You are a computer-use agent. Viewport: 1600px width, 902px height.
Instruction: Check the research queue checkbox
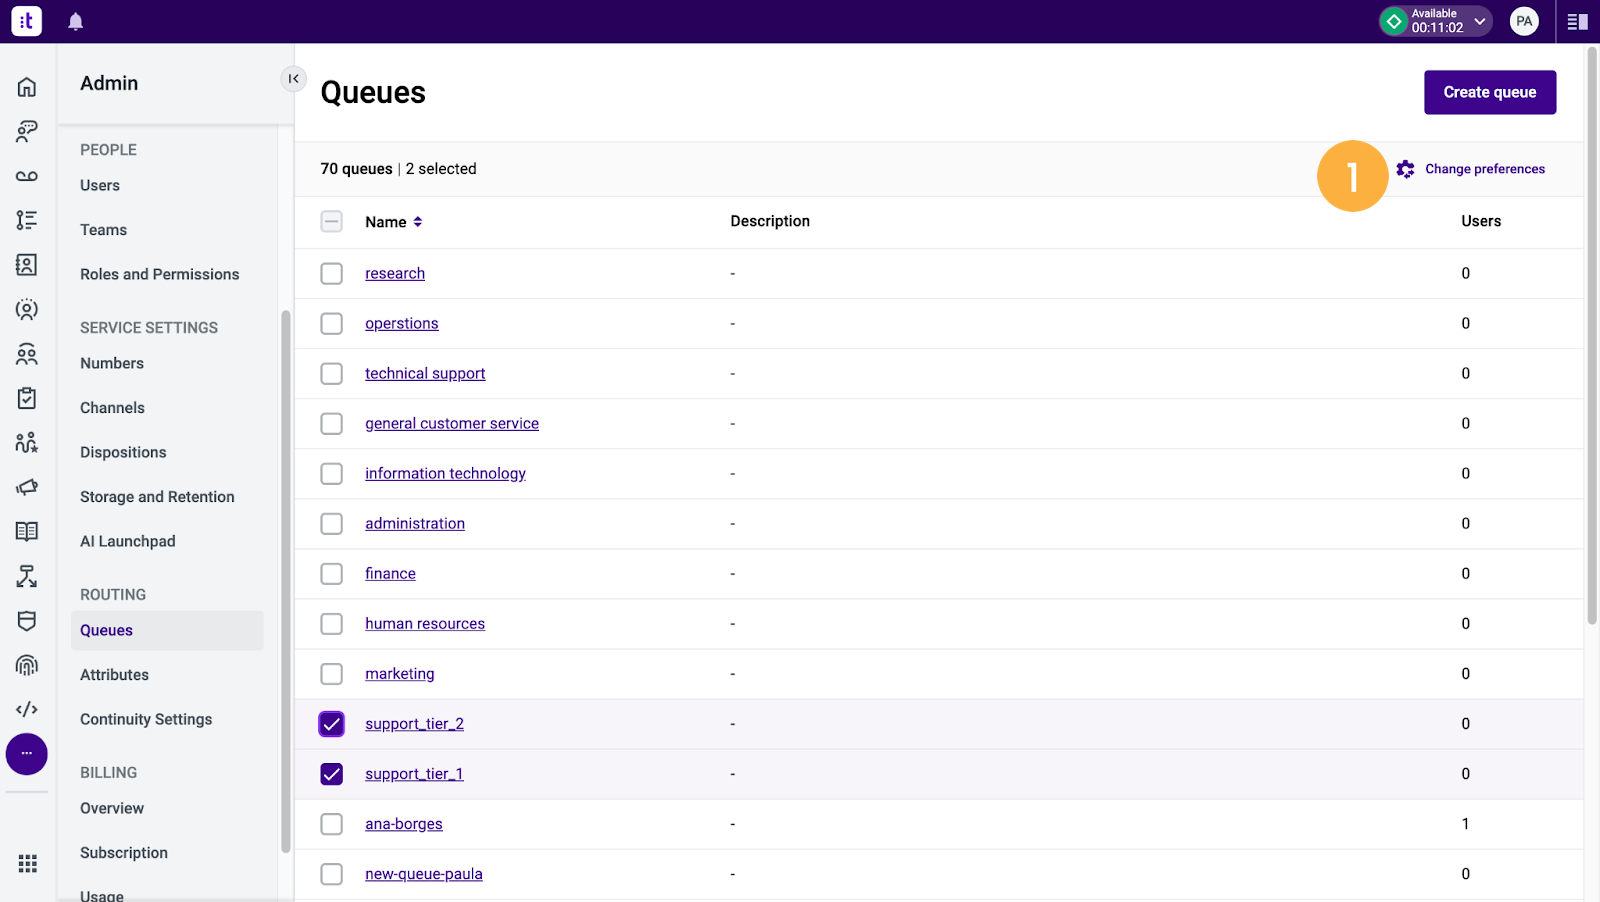[x=332, y=274]
